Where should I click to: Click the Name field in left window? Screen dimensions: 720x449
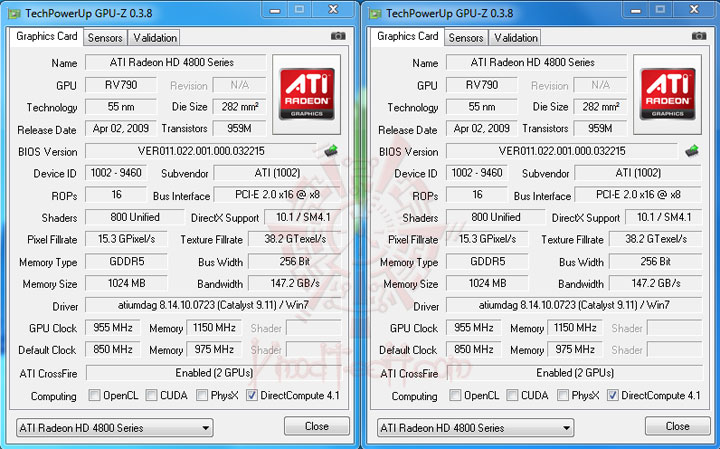coord(176,62)
